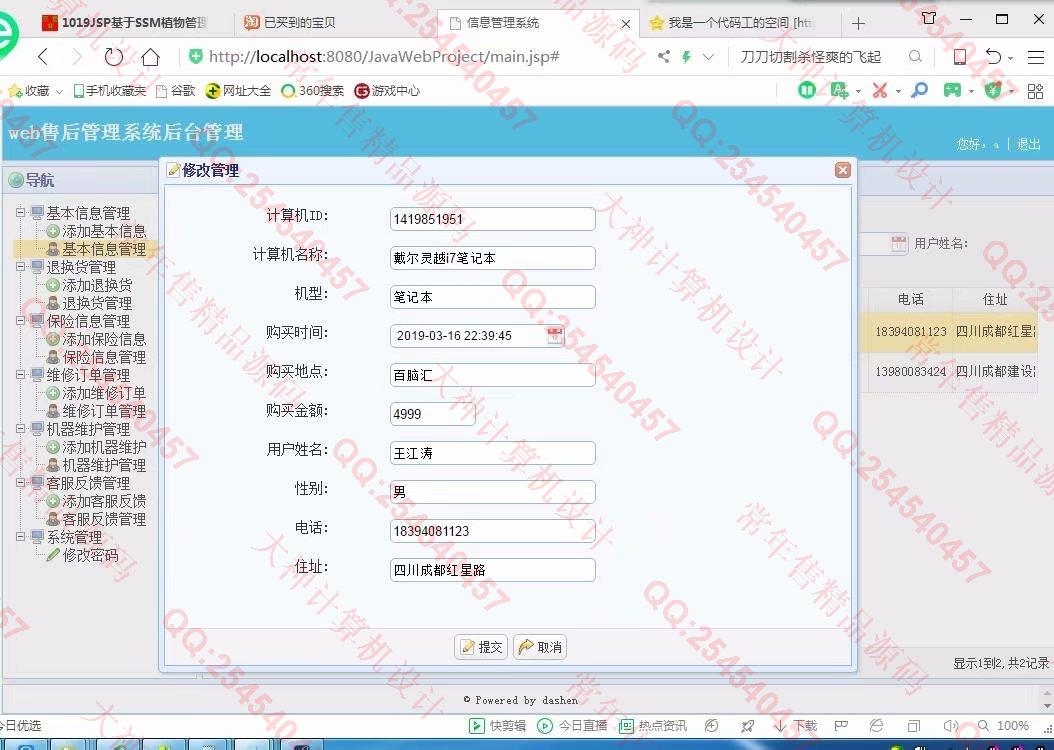Screen dimensions: 1054x750
Task: Switch to the 我是一个代码工的空间 tab
Action: coord(733,23)
